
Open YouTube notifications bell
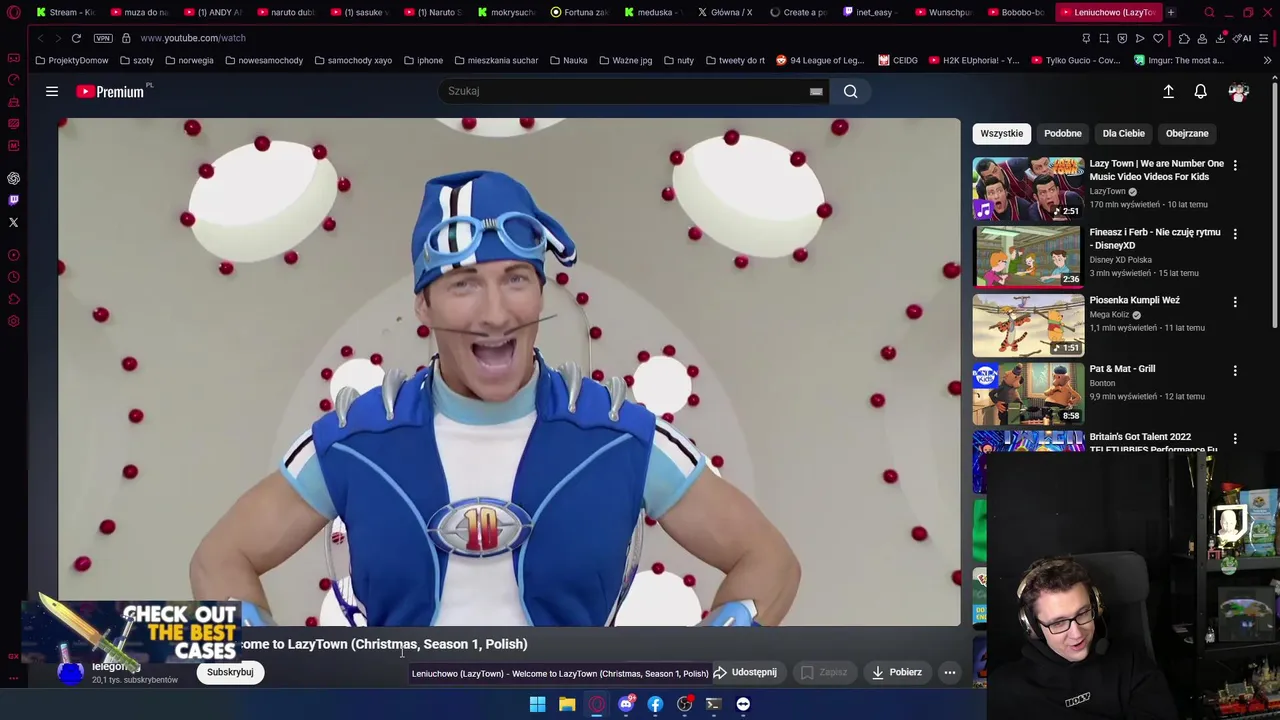pyautogui.click(x=1200, y=91)
